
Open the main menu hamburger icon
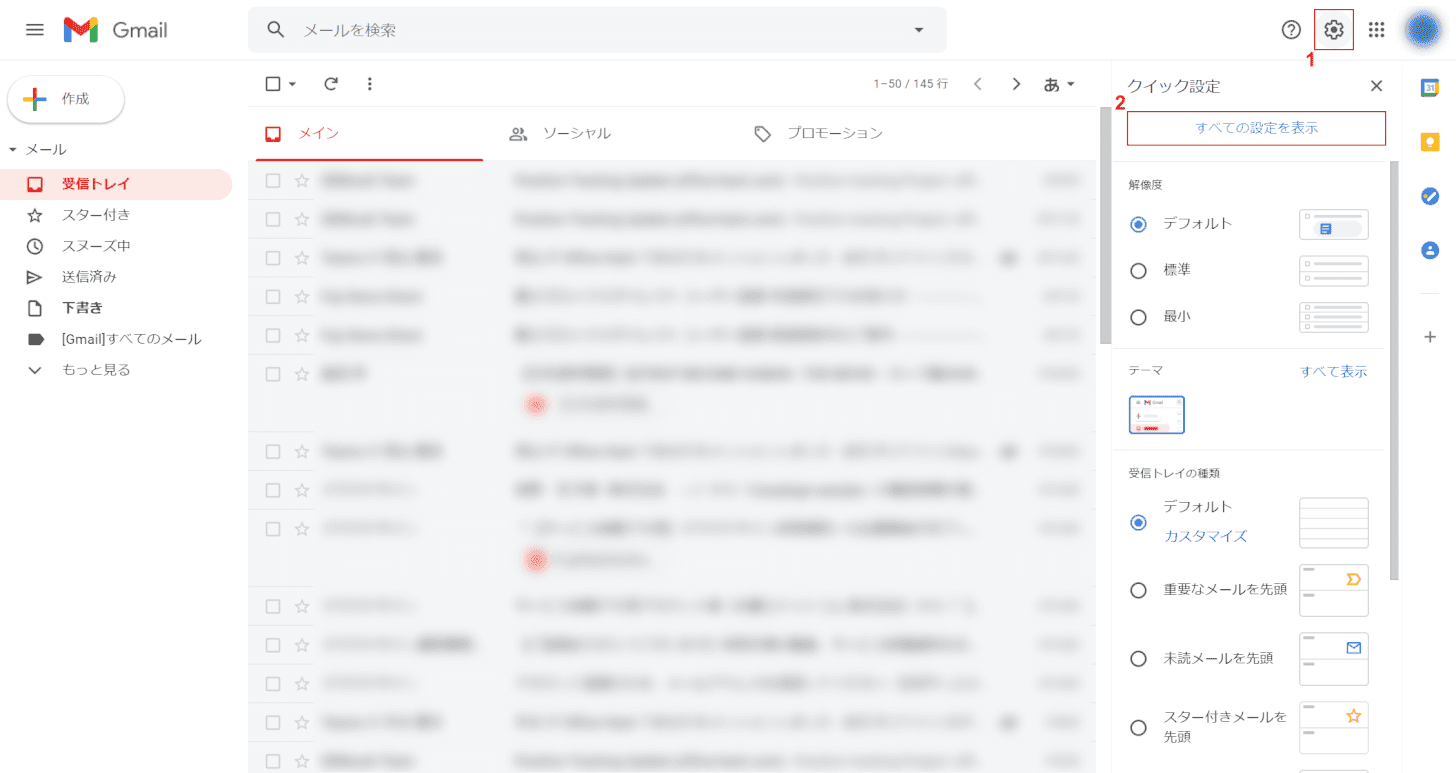tap(35, 30)
